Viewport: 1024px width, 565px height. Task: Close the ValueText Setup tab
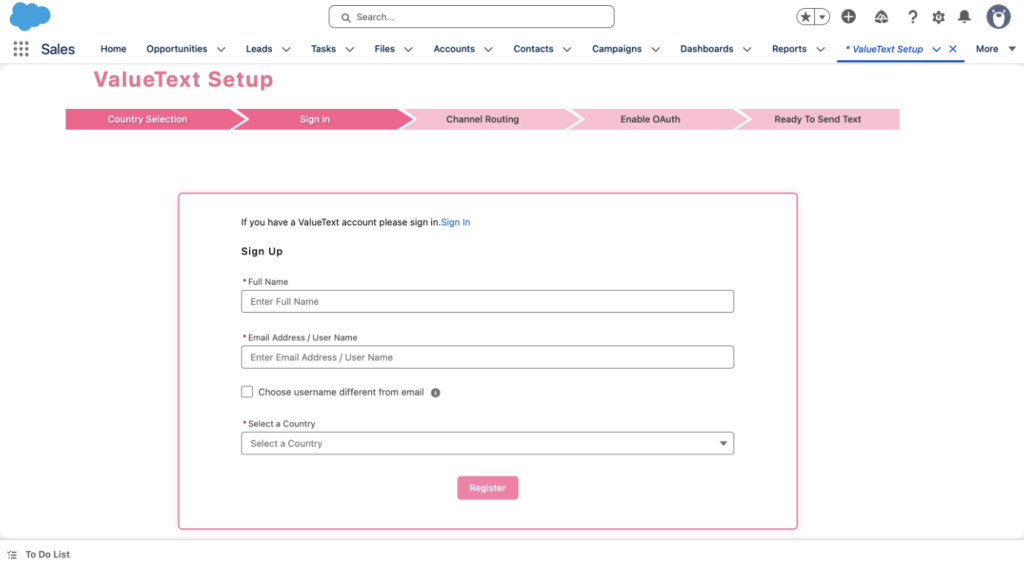(953, 49)
